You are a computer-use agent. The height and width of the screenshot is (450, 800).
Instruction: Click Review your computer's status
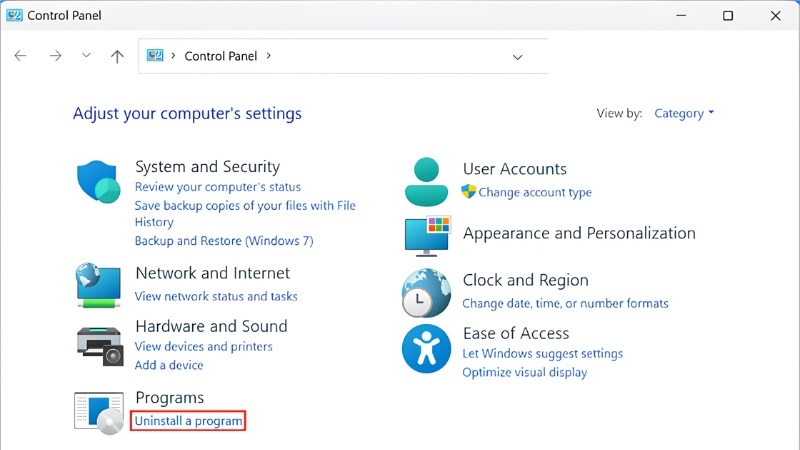point(218,187)
